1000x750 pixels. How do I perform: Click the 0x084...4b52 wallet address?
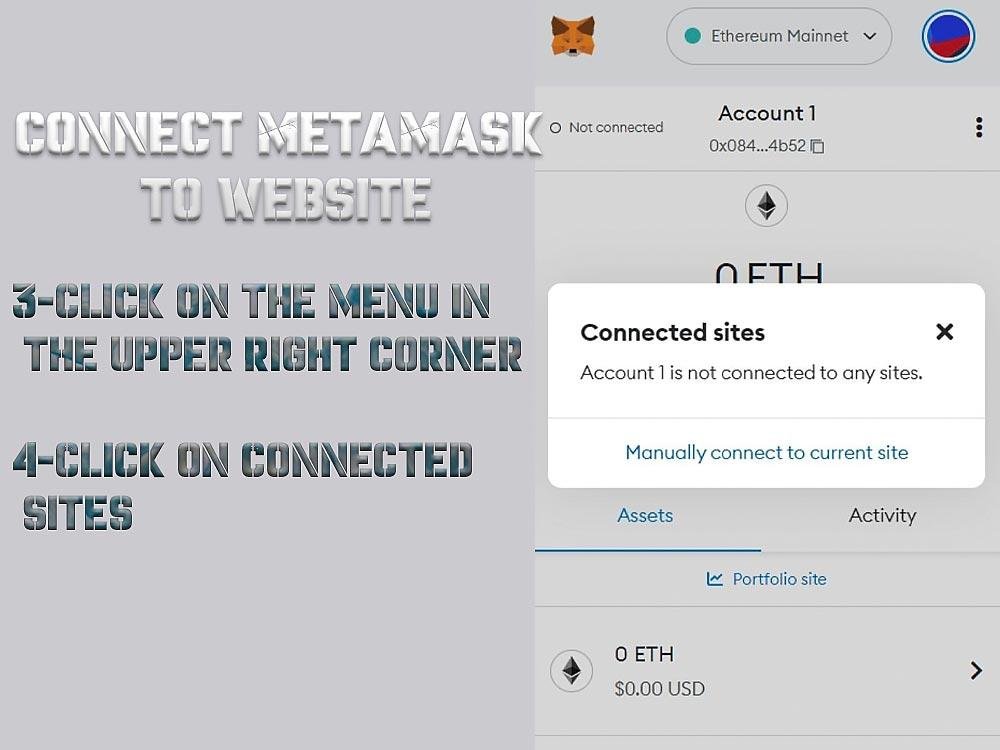(758, 146)
